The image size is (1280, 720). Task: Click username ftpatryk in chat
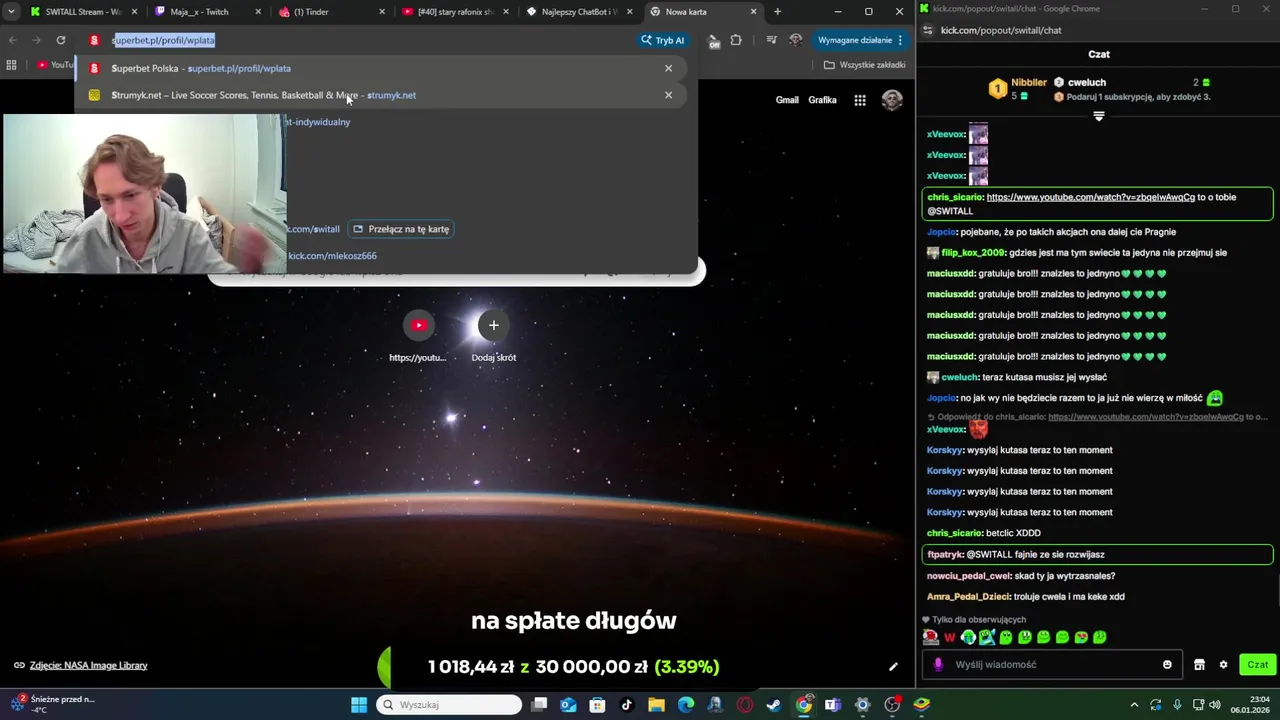pyautogui.click(x=944, y=554)
